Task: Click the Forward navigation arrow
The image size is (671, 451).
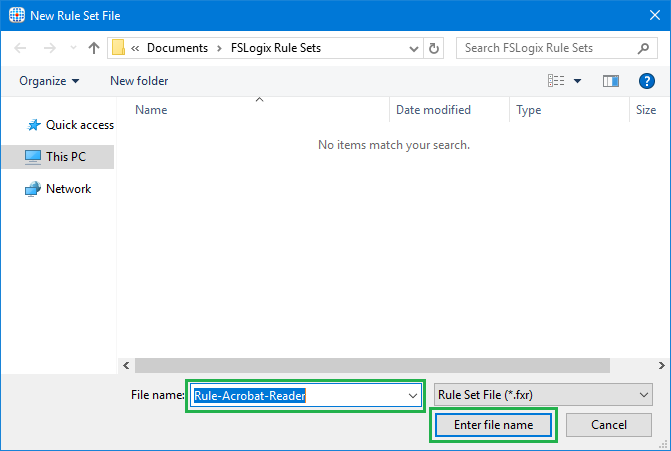Action: click(x=50, y=48)
